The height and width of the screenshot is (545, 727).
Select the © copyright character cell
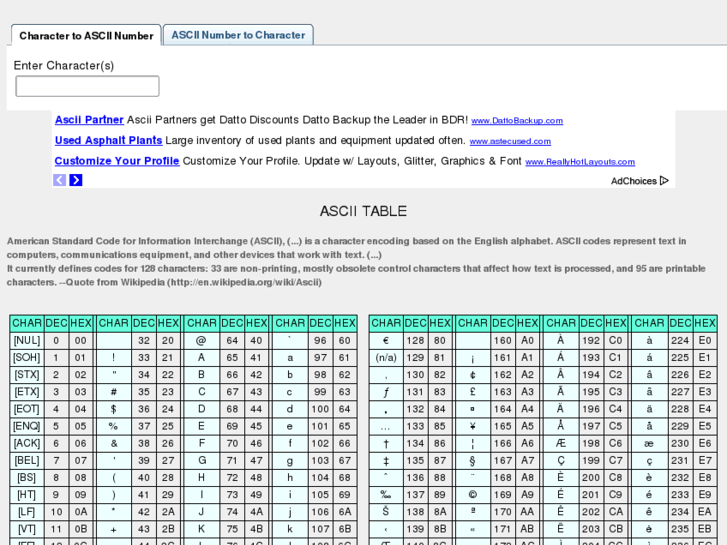click(472, 495)
